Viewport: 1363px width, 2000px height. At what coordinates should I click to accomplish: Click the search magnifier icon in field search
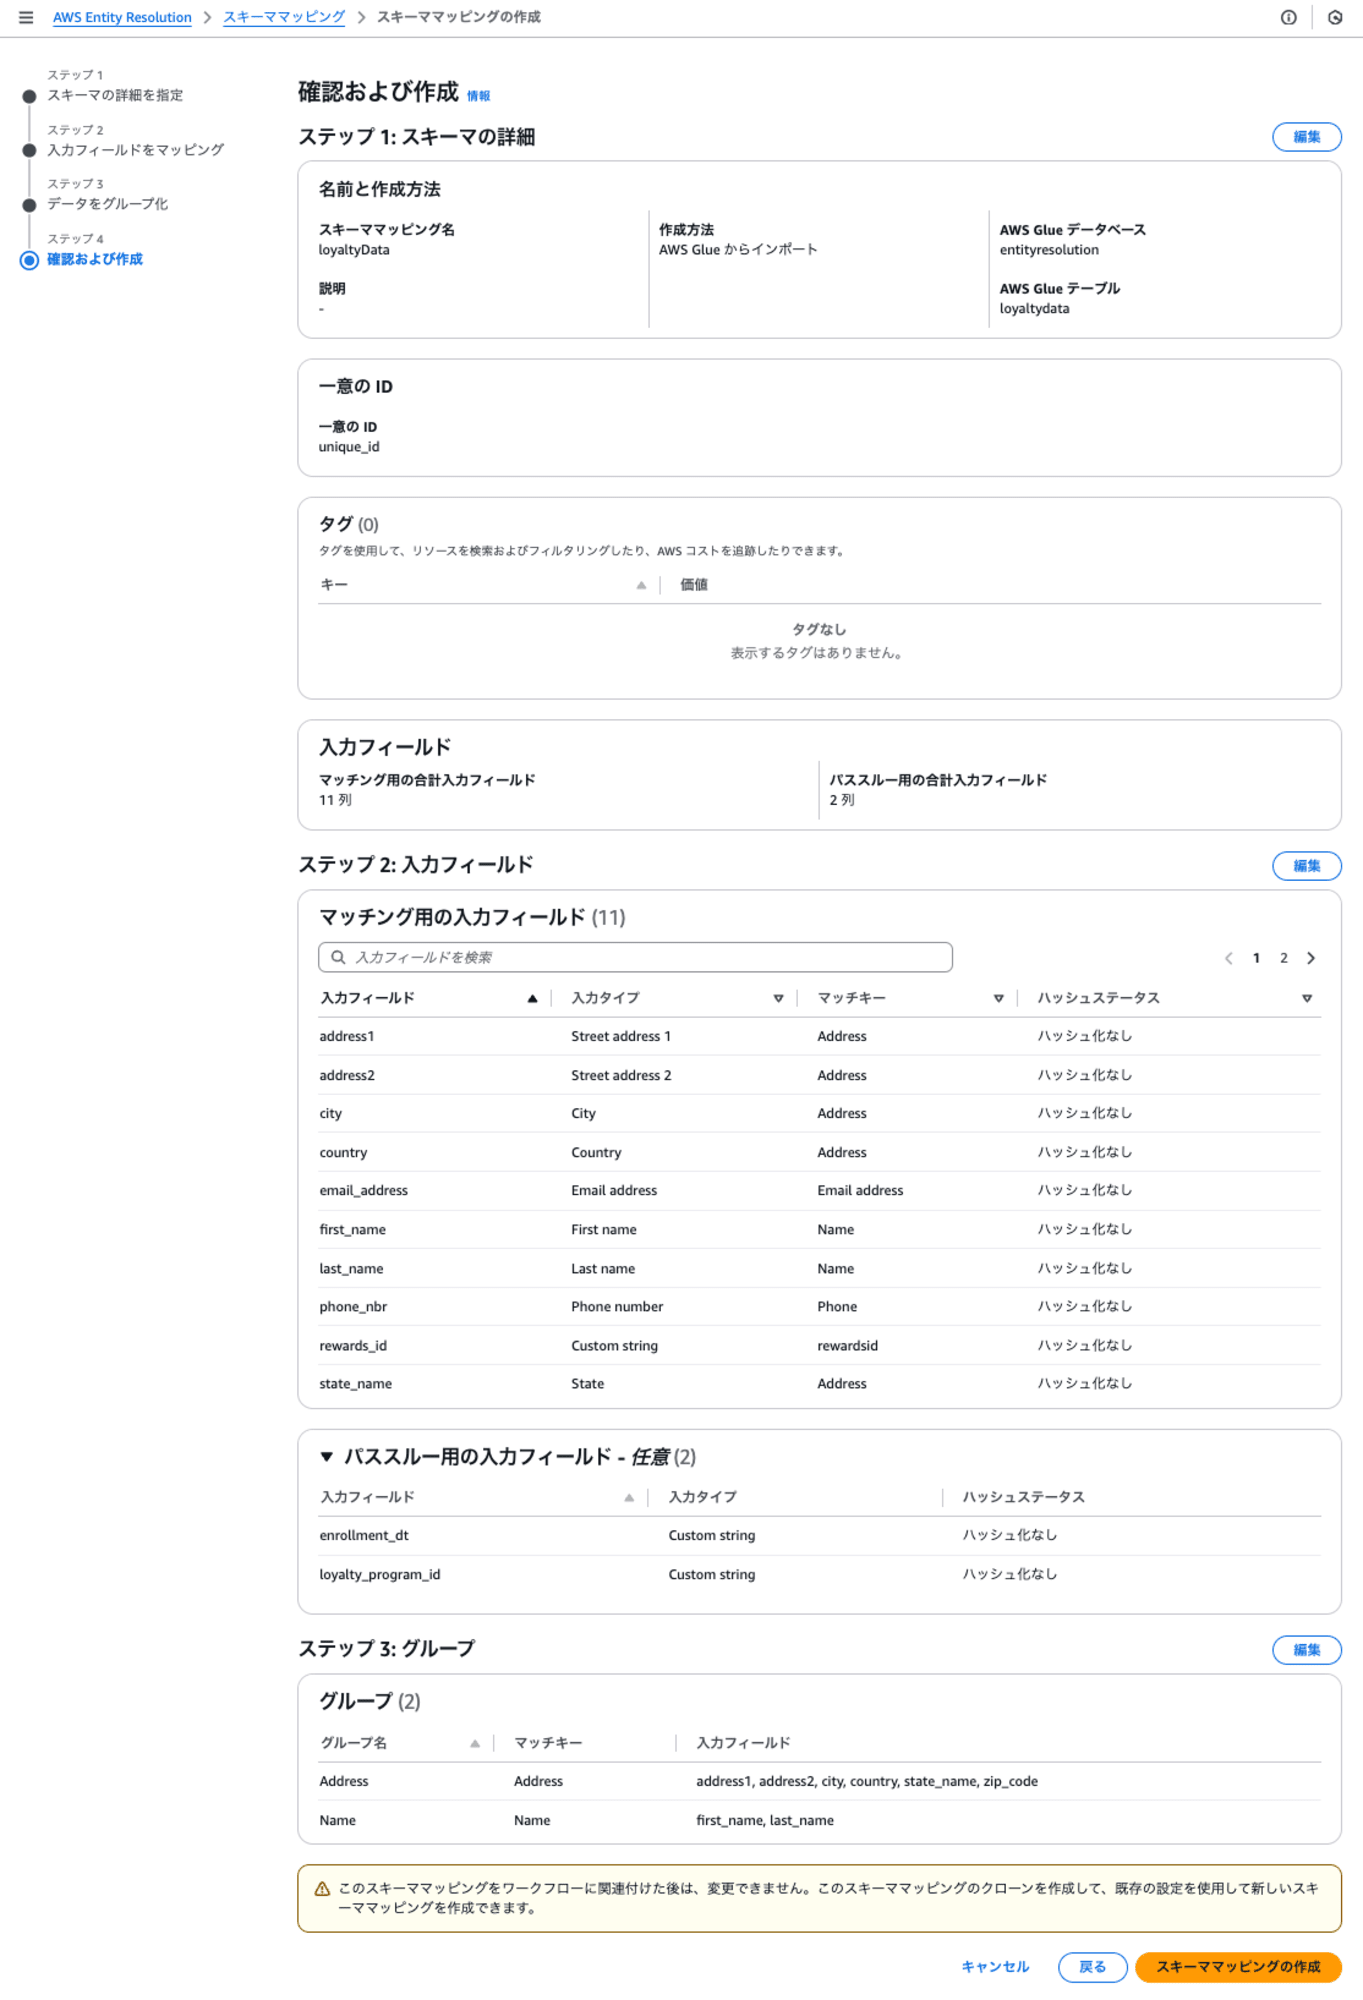click(338, 957)
